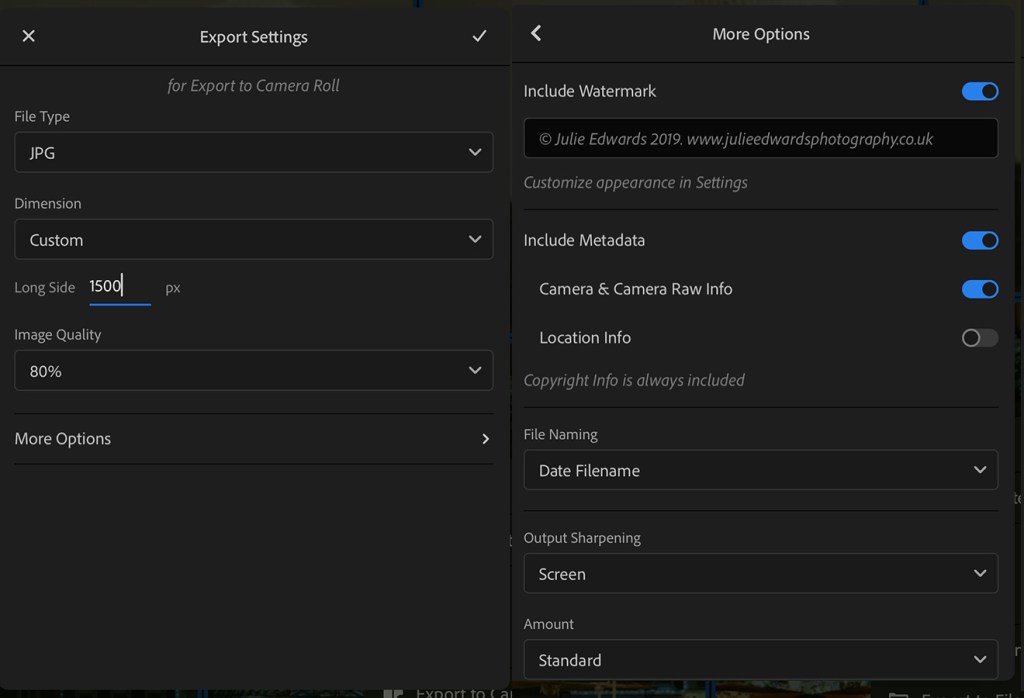Toggle Camera & Camera Raw Info off
Viewport: 1024px width, 698px height.
(x=979, y=289)
